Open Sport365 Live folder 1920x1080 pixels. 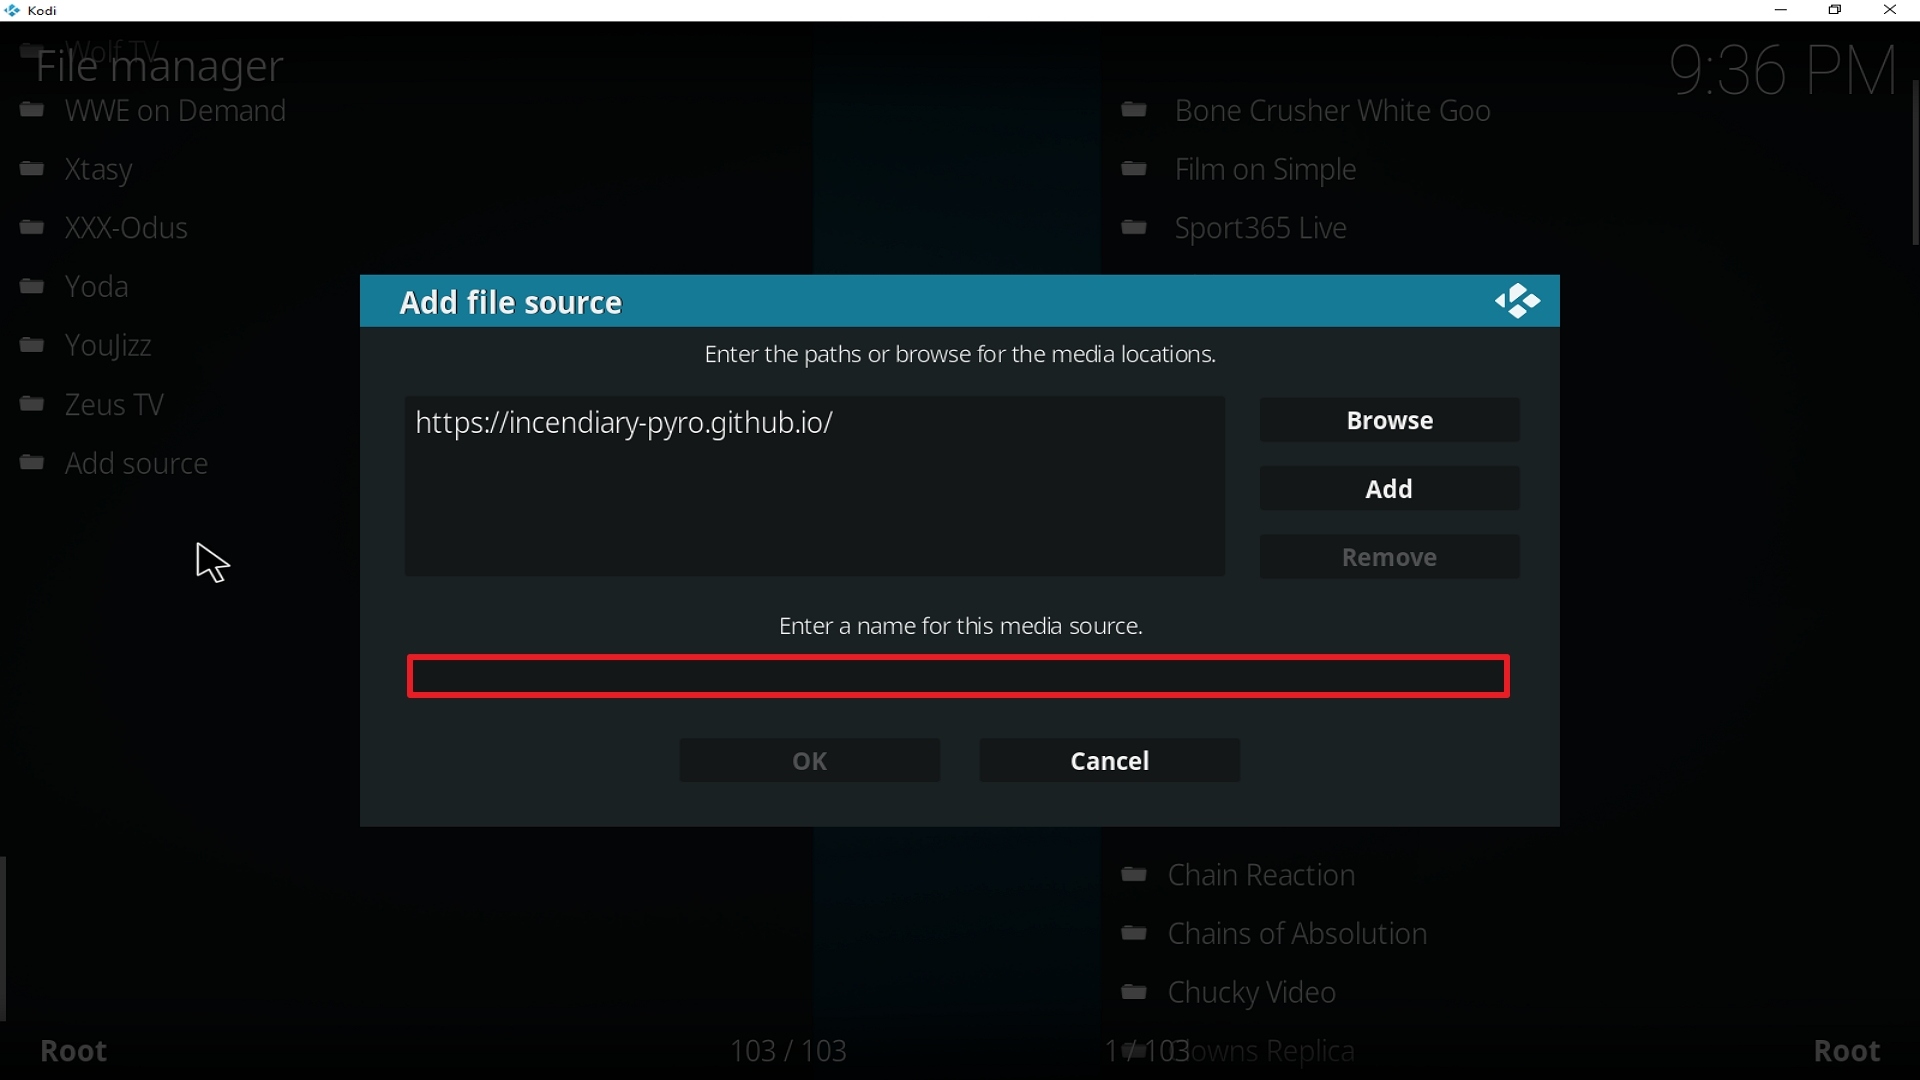tap(1262, 229)
